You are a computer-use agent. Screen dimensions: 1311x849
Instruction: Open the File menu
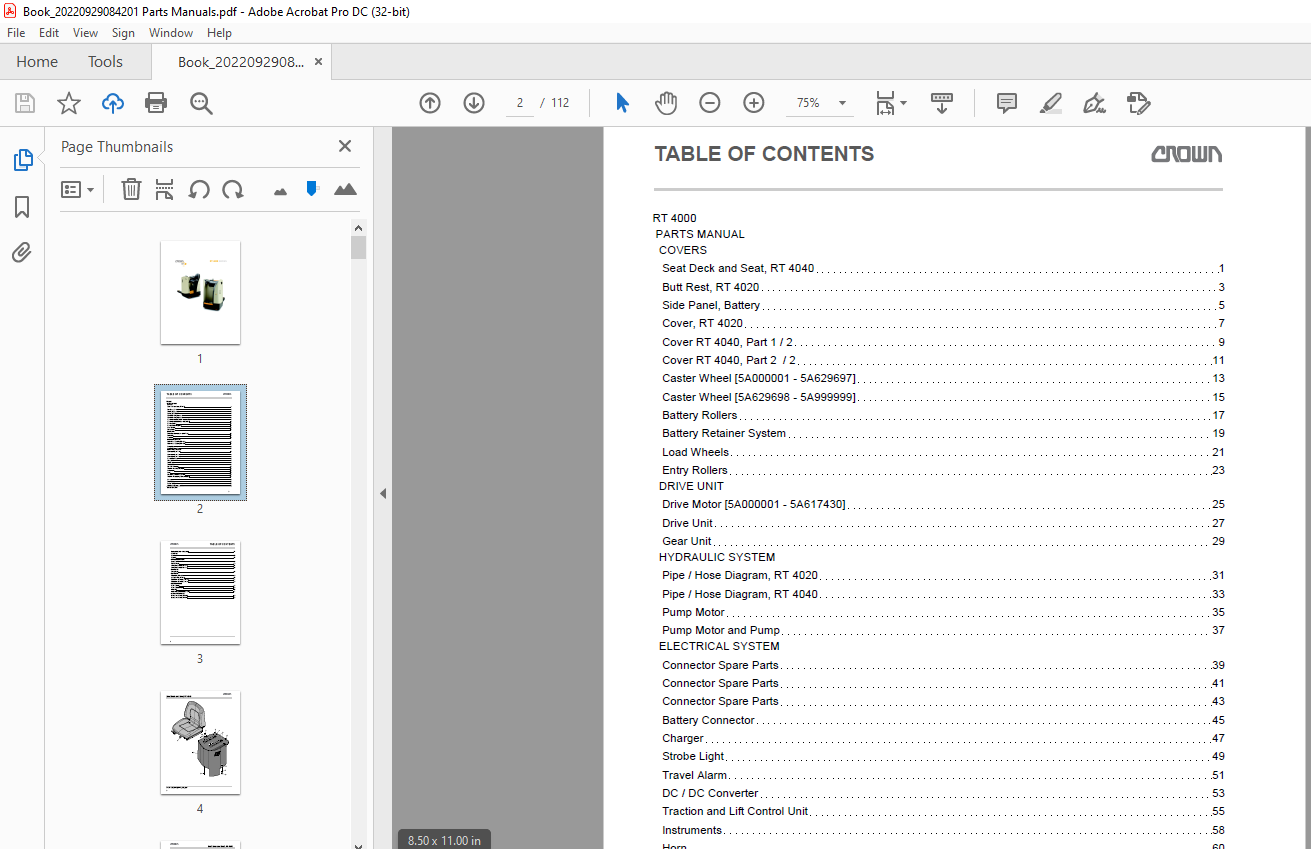tap(16, 33)
